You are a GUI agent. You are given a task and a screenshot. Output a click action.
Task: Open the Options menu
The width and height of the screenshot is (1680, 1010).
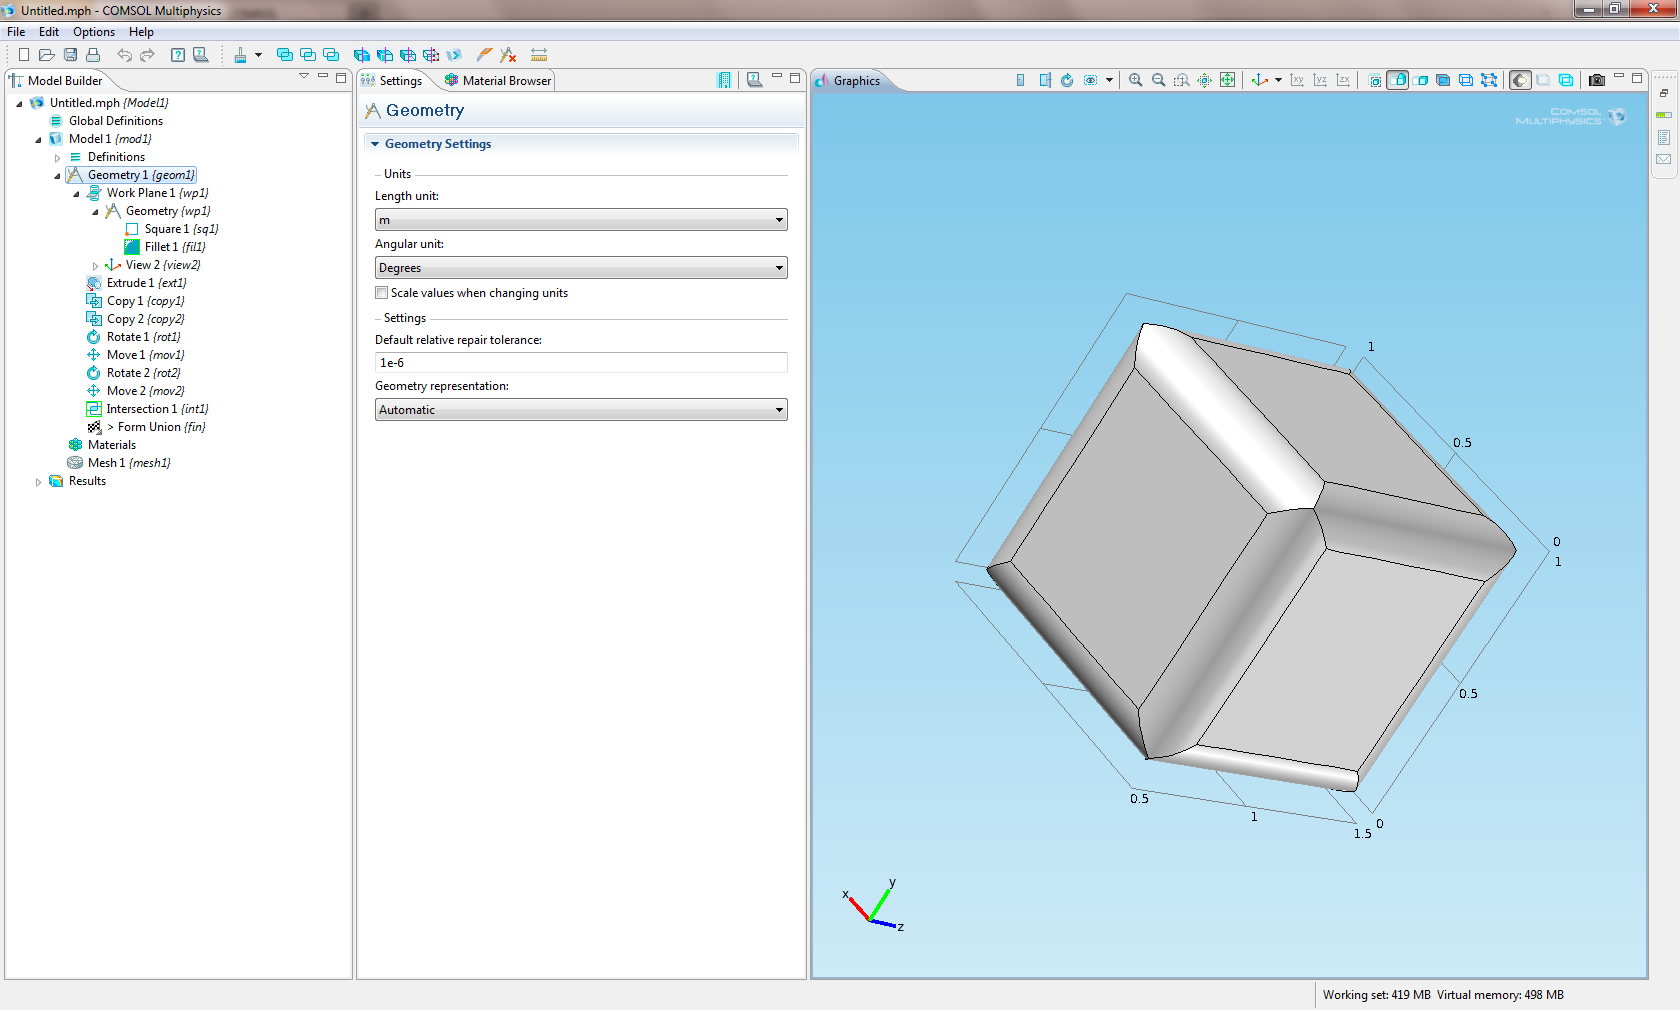pyautogui.click(x=93, y=32)
